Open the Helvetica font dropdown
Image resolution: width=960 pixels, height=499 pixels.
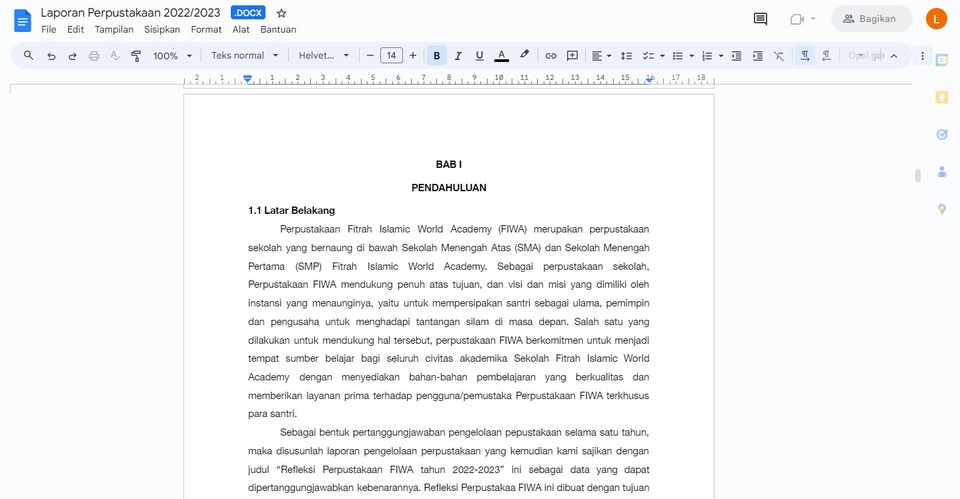[323, 56]
